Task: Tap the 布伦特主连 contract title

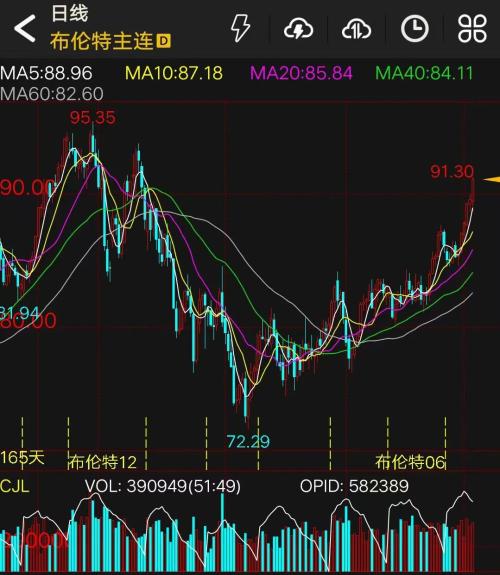Action: (102, 41)
